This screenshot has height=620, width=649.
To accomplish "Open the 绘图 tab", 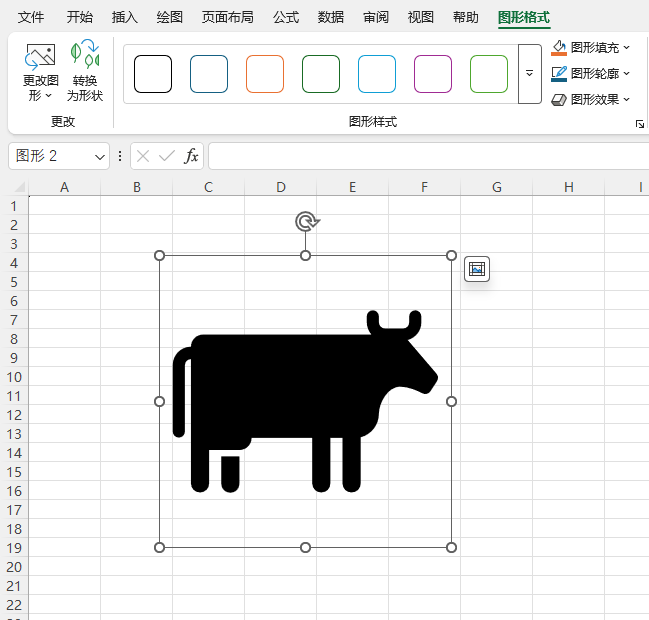I will pyautogui.click(x=170, y=17).
